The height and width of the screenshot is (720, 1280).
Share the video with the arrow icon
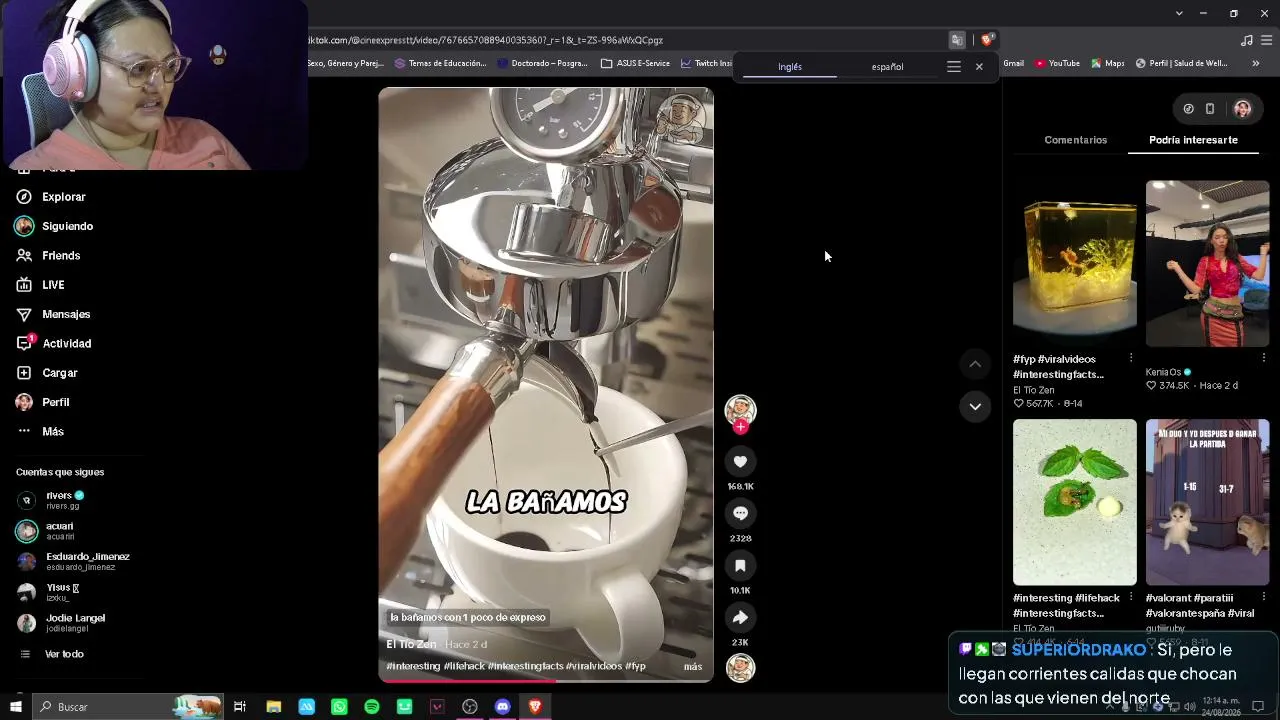click(740, 617)
